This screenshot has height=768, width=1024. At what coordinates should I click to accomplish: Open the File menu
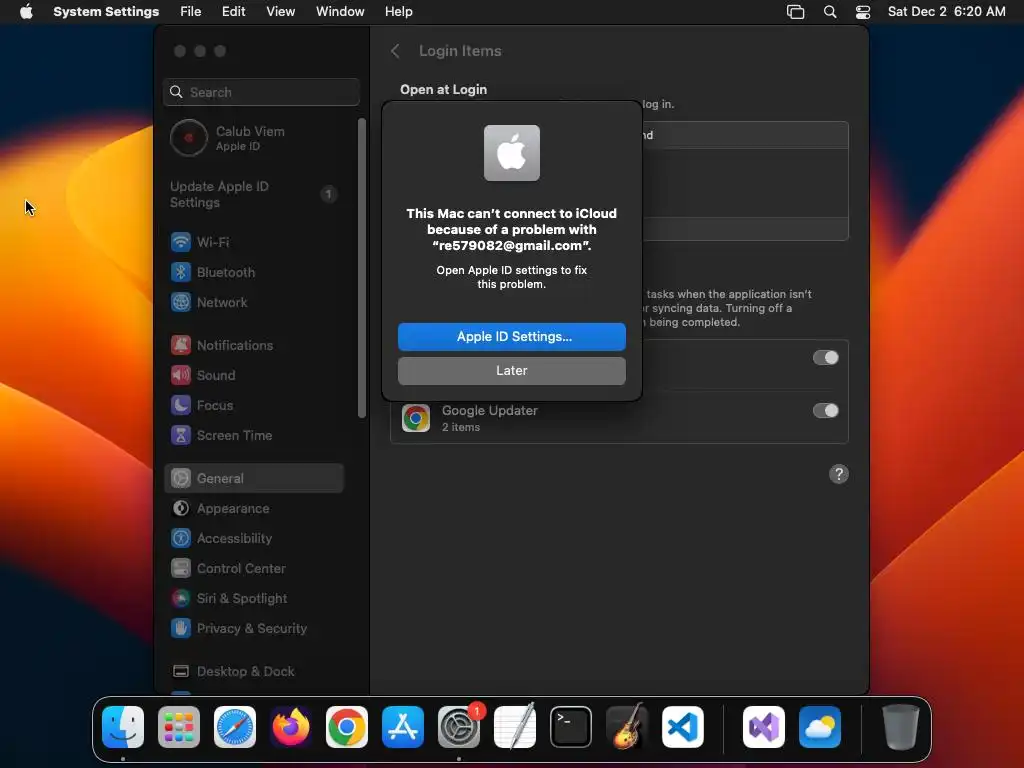click(x=191, y=12)
